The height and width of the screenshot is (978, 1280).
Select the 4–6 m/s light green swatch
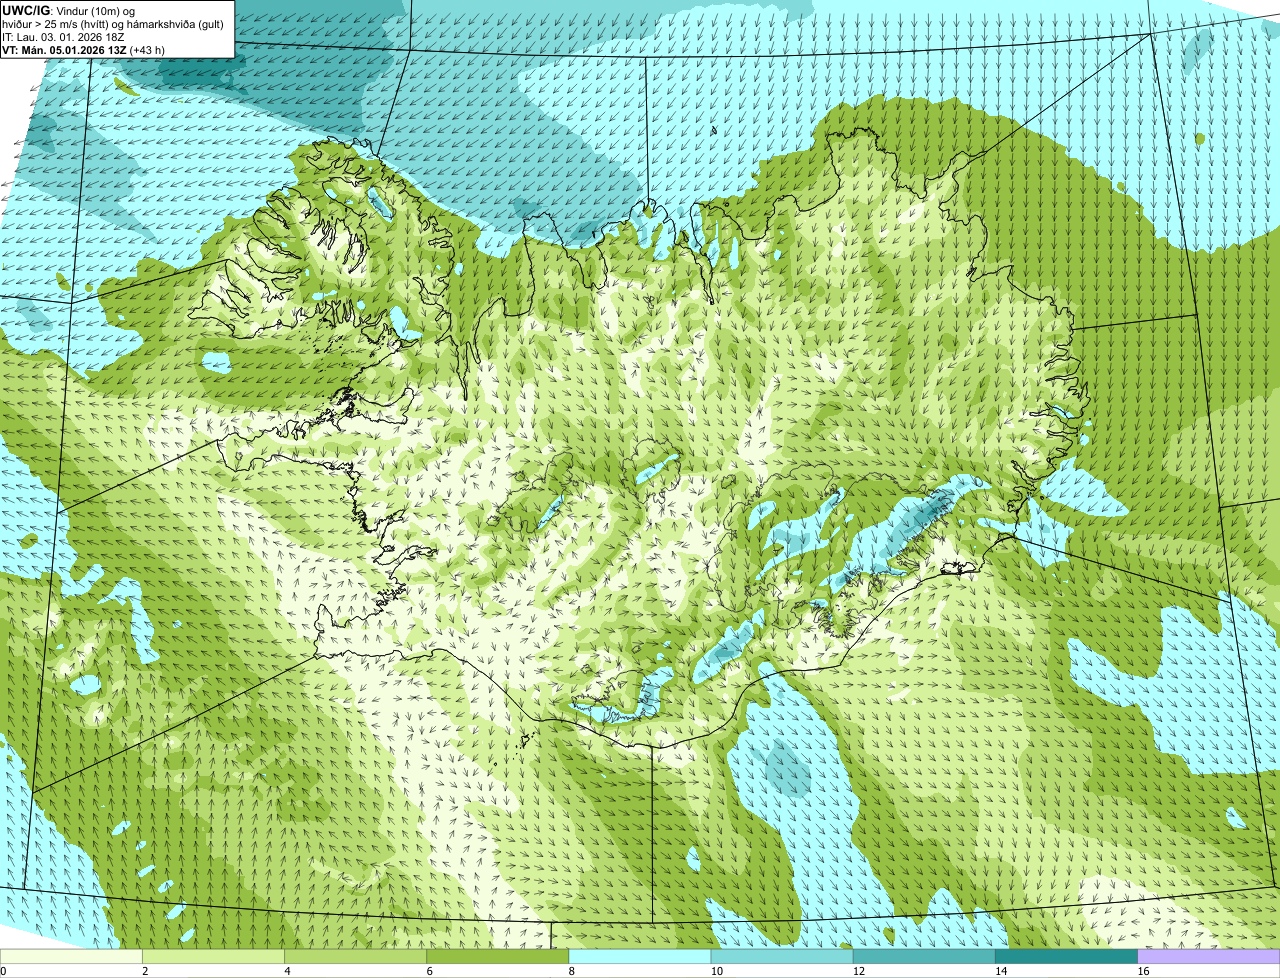[x=355, y=956]
